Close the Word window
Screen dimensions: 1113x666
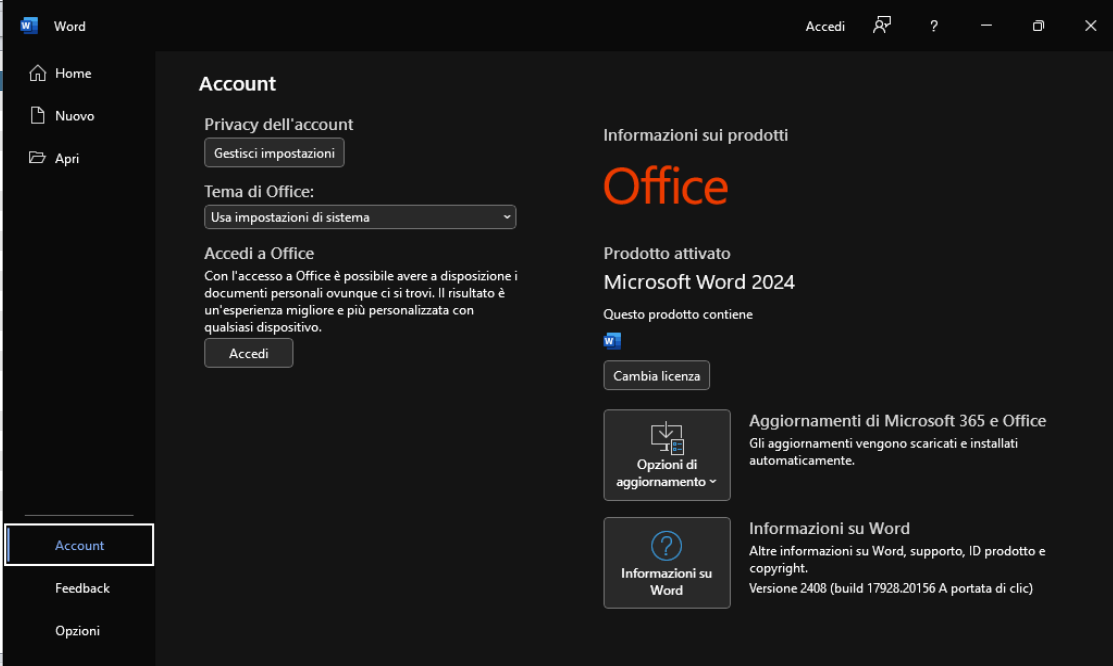click(1090, 26)
